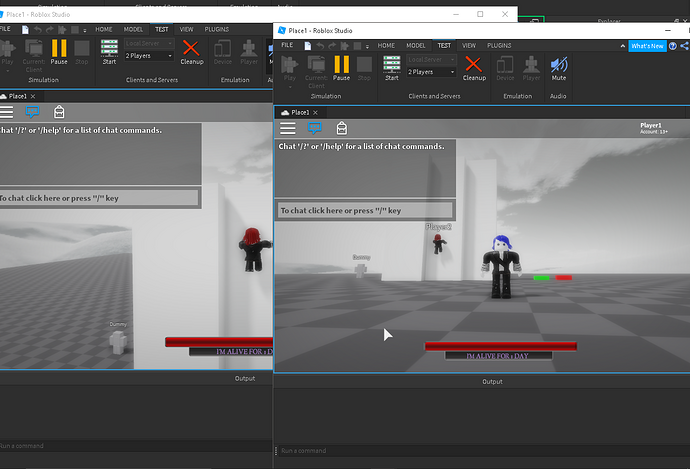Click Start server icon in front window

click(392, 68)
